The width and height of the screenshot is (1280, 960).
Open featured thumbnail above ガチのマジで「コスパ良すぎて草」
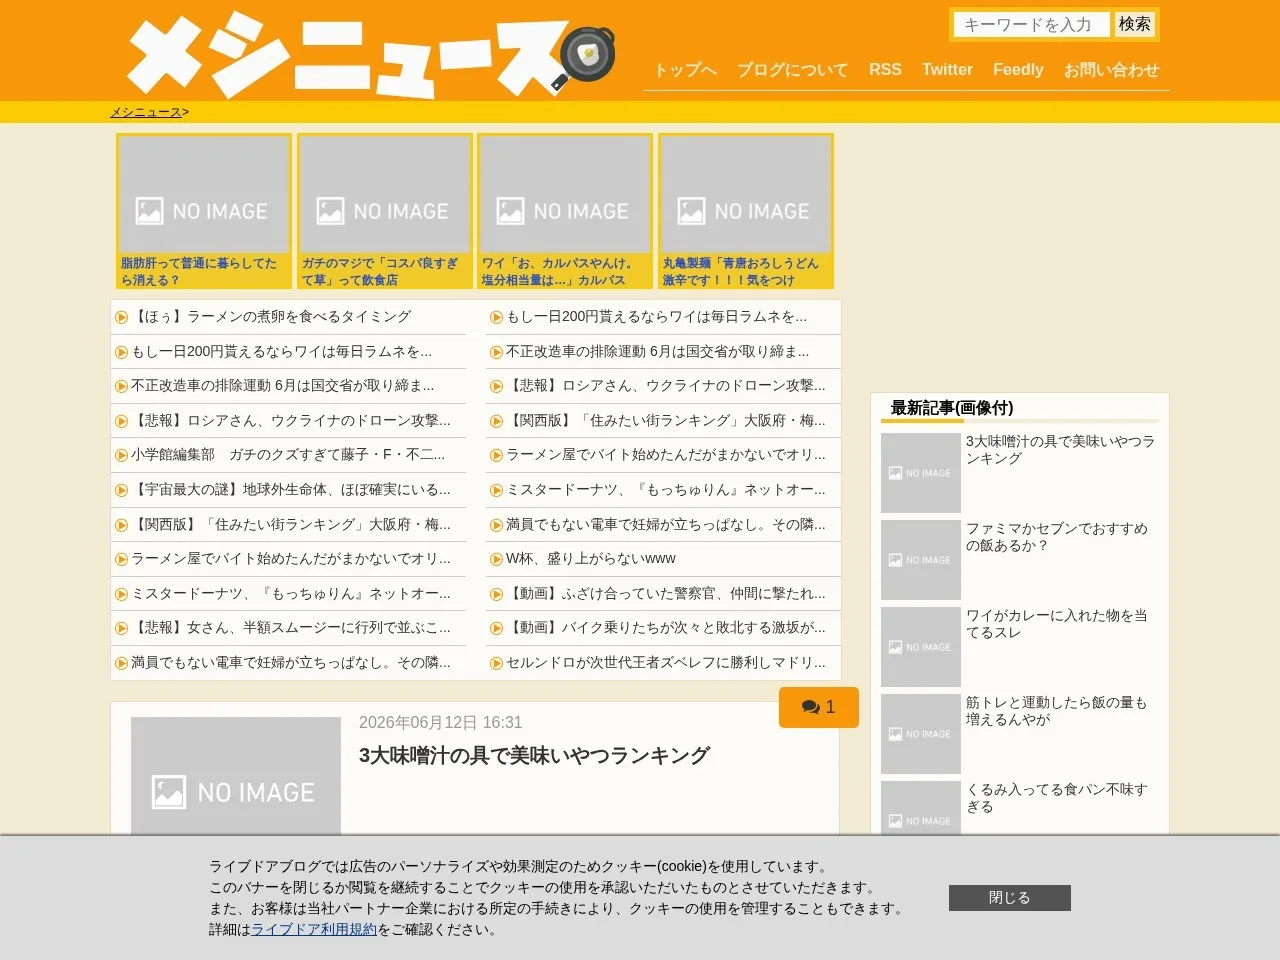[x=385, y=194]
